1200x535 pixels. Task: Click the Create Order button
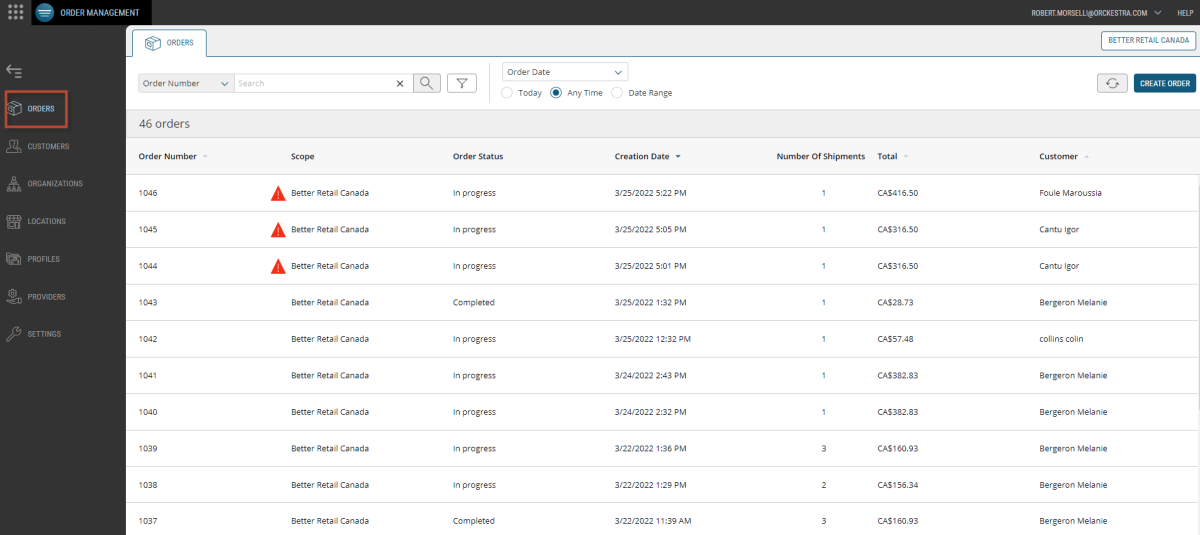pos(1164,83)
